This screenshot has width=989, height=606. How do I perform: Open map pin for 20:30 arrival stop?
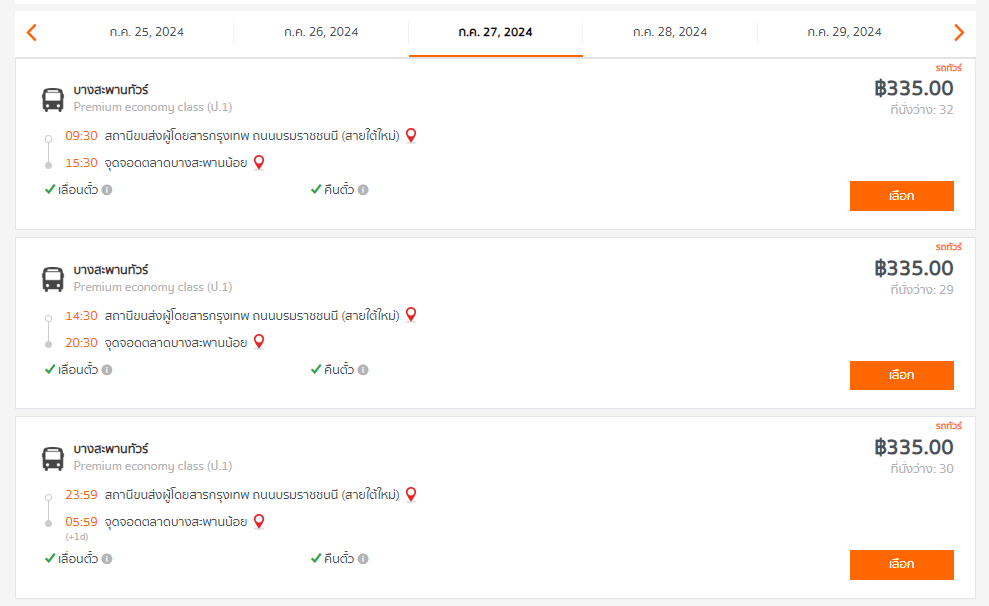(259, 342)
